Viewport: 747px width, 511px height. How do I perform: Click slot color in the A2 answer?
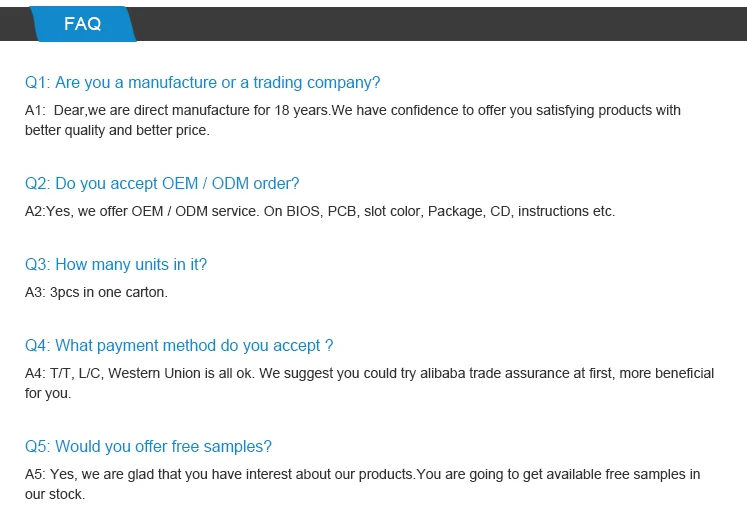click(392, 211)
